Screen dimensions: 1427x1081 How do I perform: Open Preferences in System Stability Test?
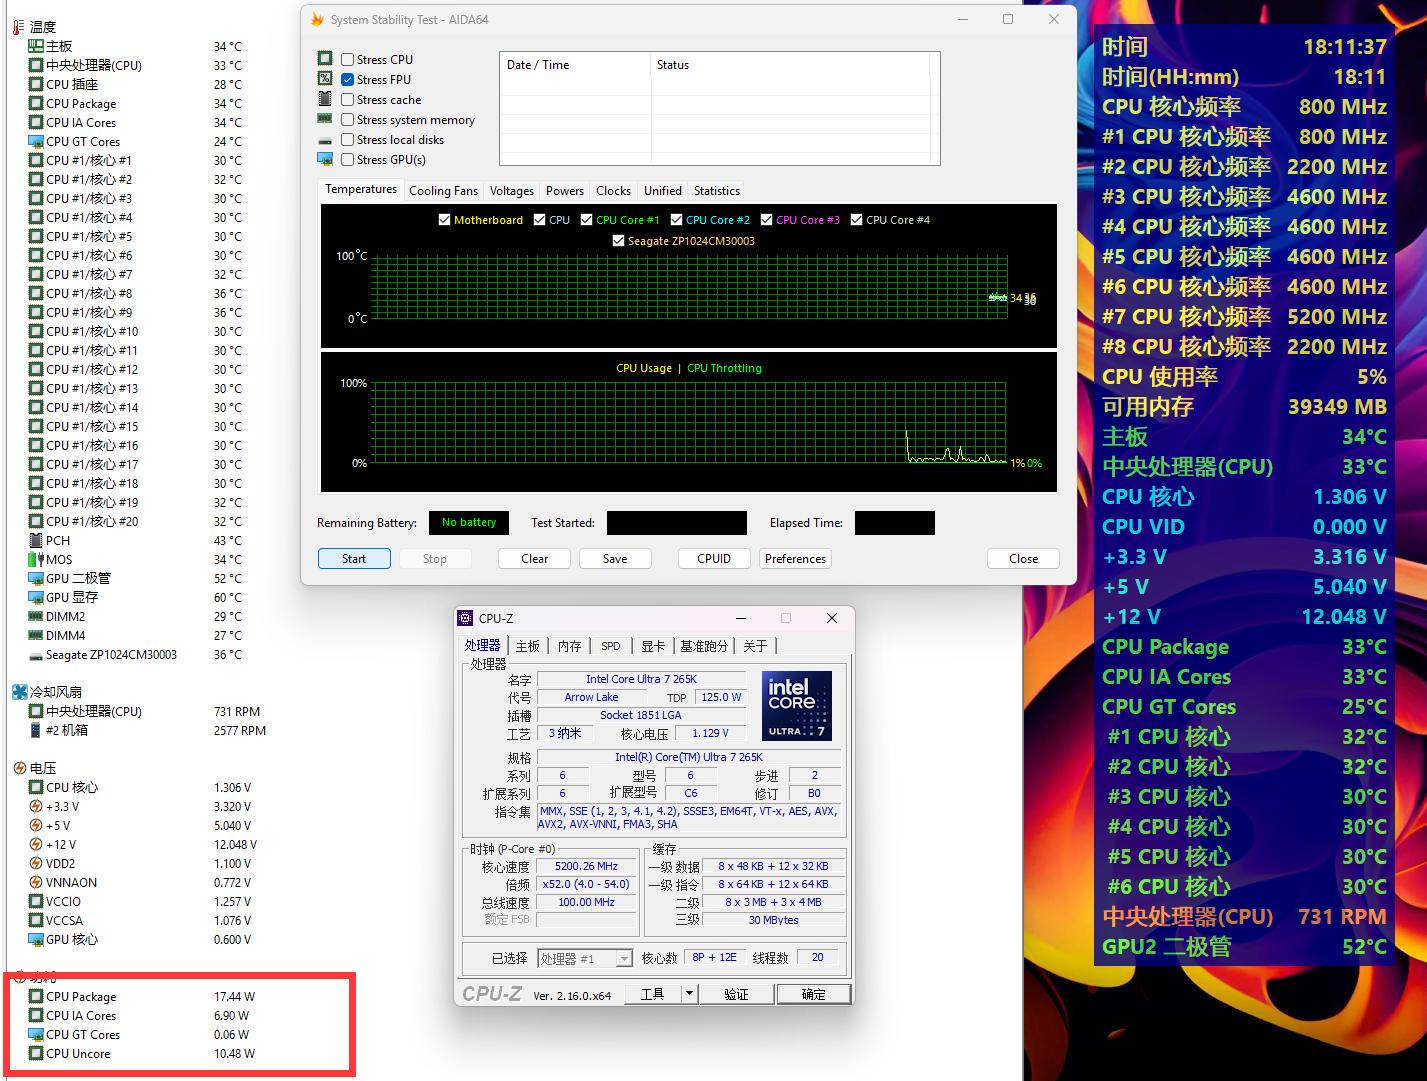click(796, 559)
